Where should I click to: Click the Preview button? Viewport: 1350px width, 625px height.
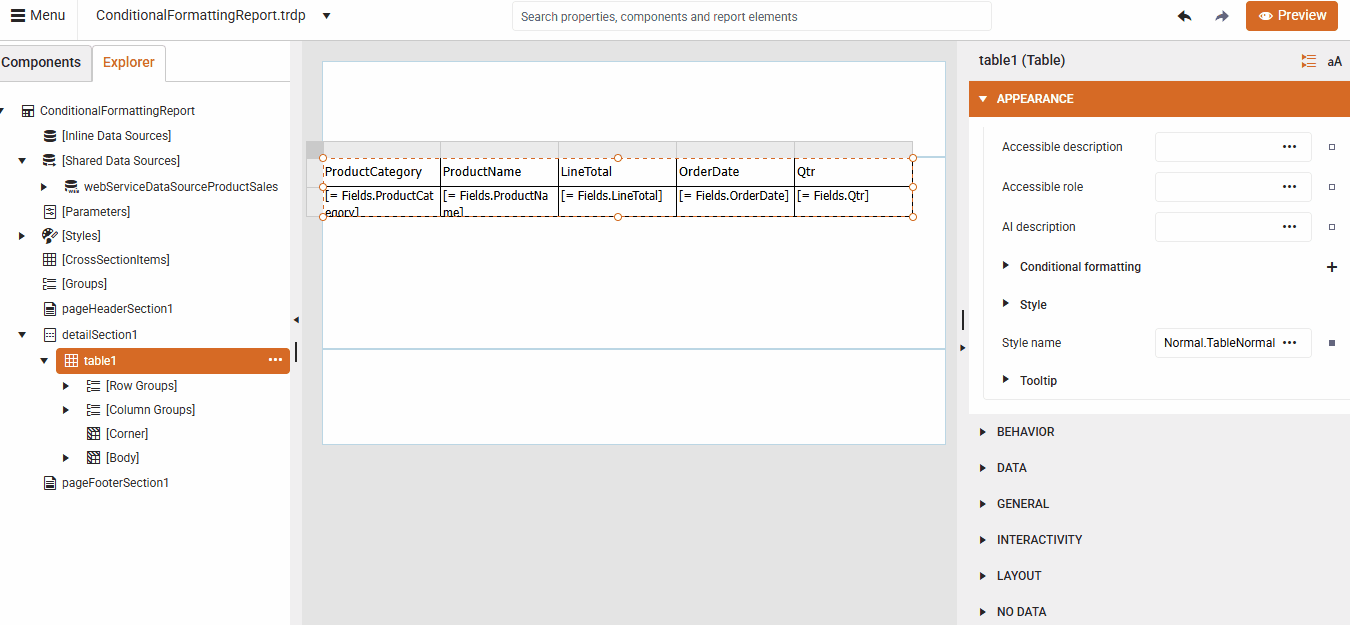coord(1291,16)
